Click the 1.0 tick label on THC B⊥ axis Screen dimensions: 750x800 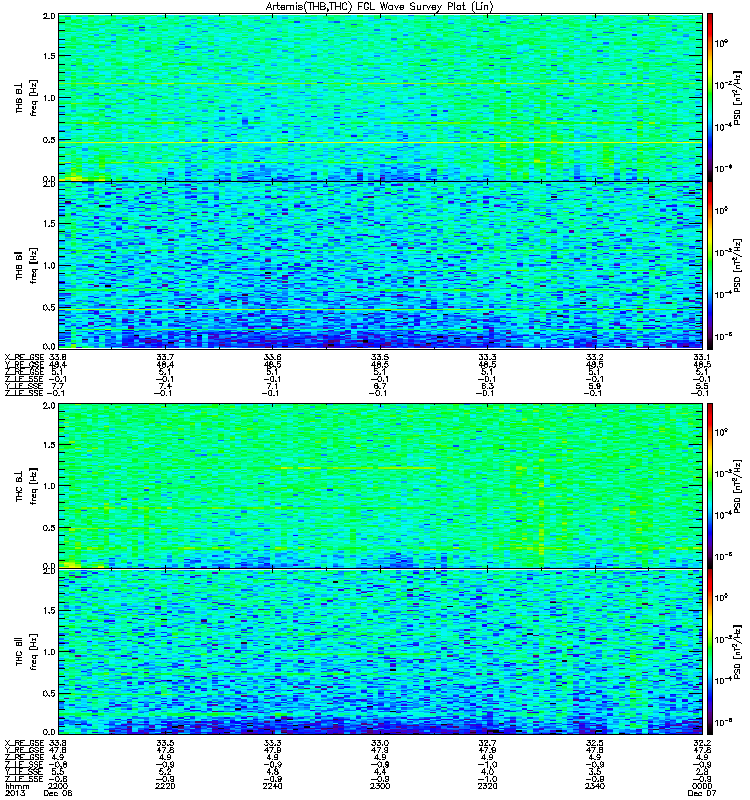49,486
